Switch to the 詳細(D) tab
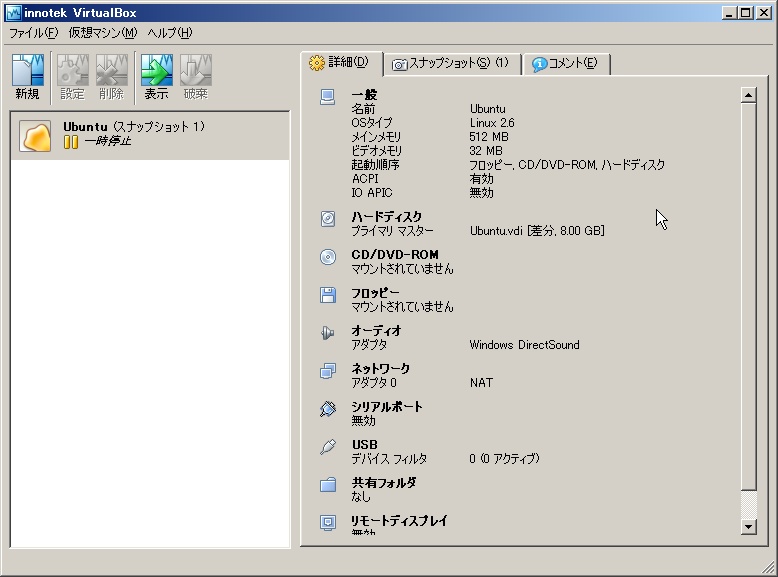Viewport: 778px width, 577px height. coord(341,63)
